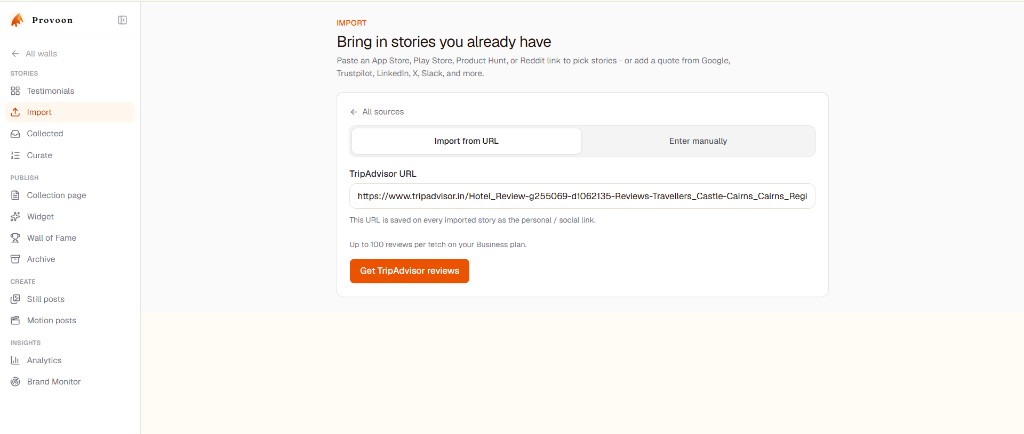Screen dimensions: 1024x434
Task: Click the Brand Monitor radar icon
Action: tap(16, 382)
